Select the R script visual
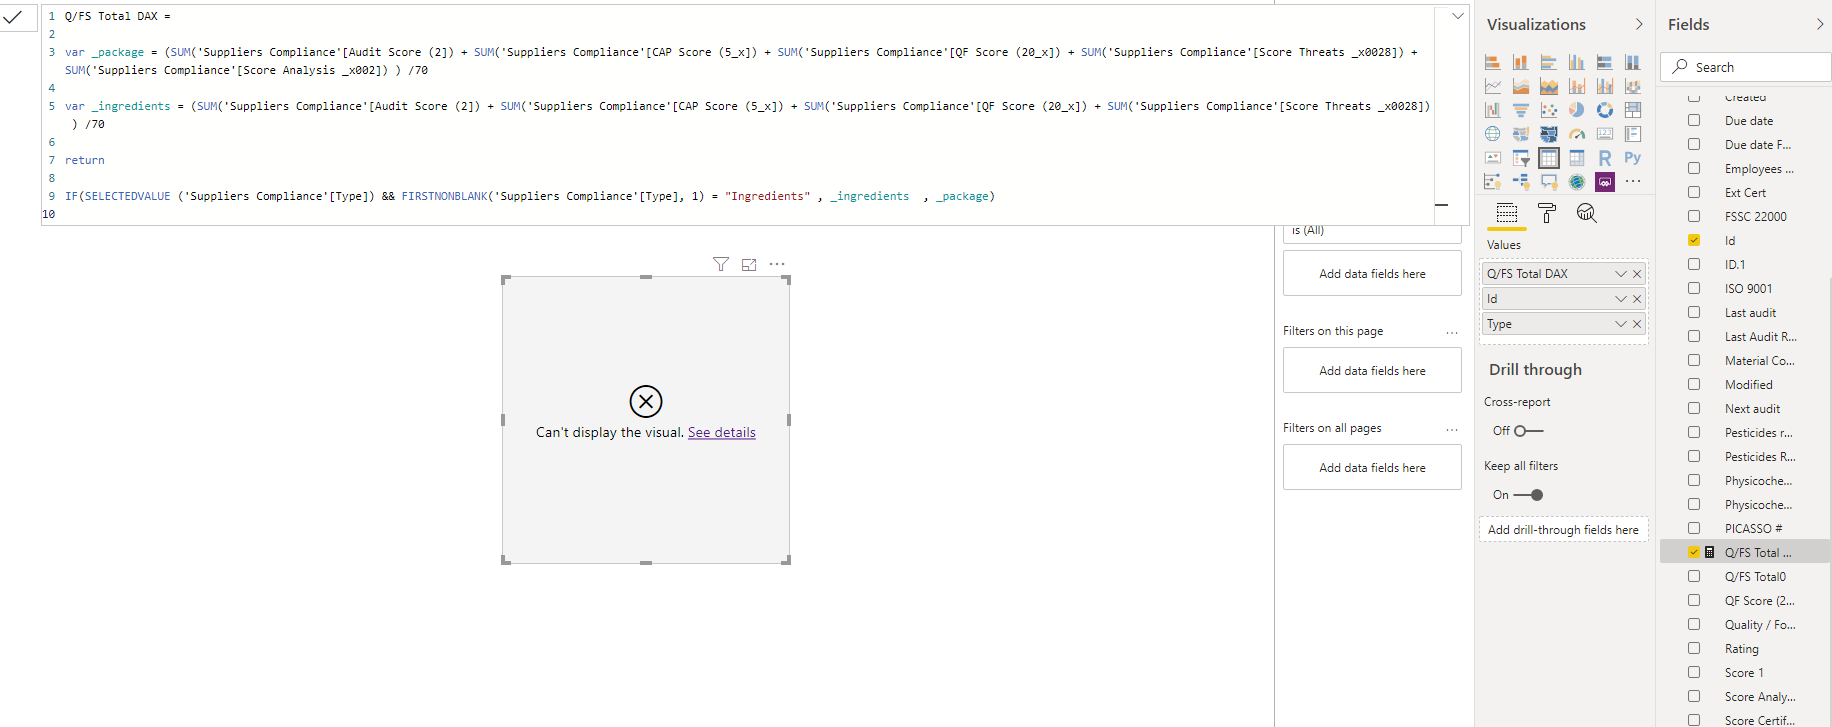Image resolution: width=1832 pixels, height=727 pixels. tap(1604, 158)
